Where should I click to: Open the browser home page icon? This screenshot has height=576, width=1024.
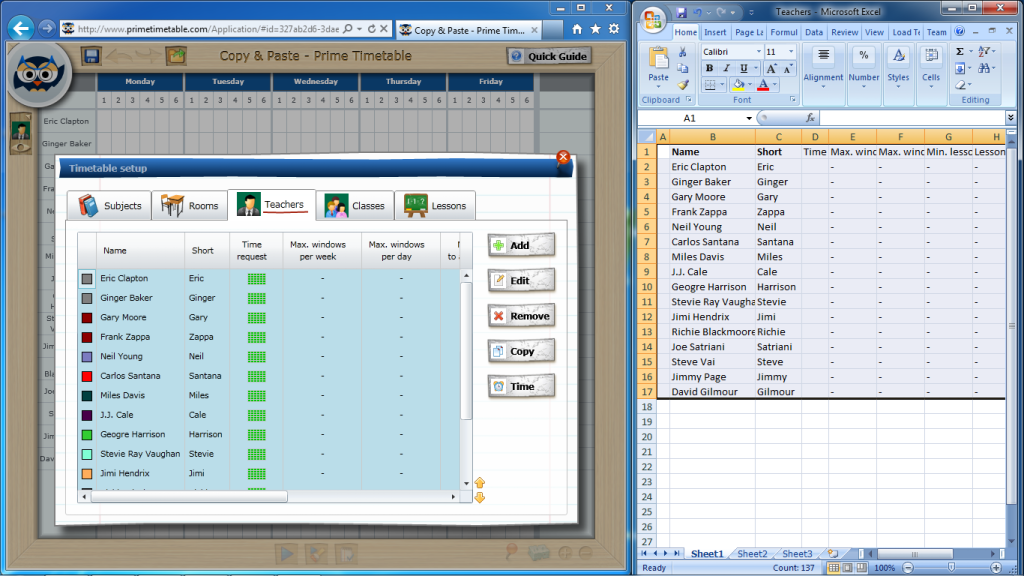tap(577, 29)
